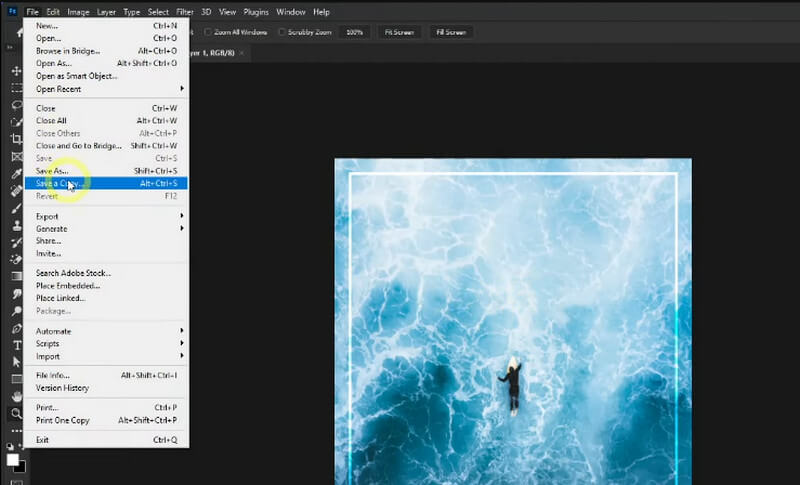Choose Open... from the File menu
Screen dimensions: 800x485
click(x=106, y=38)
